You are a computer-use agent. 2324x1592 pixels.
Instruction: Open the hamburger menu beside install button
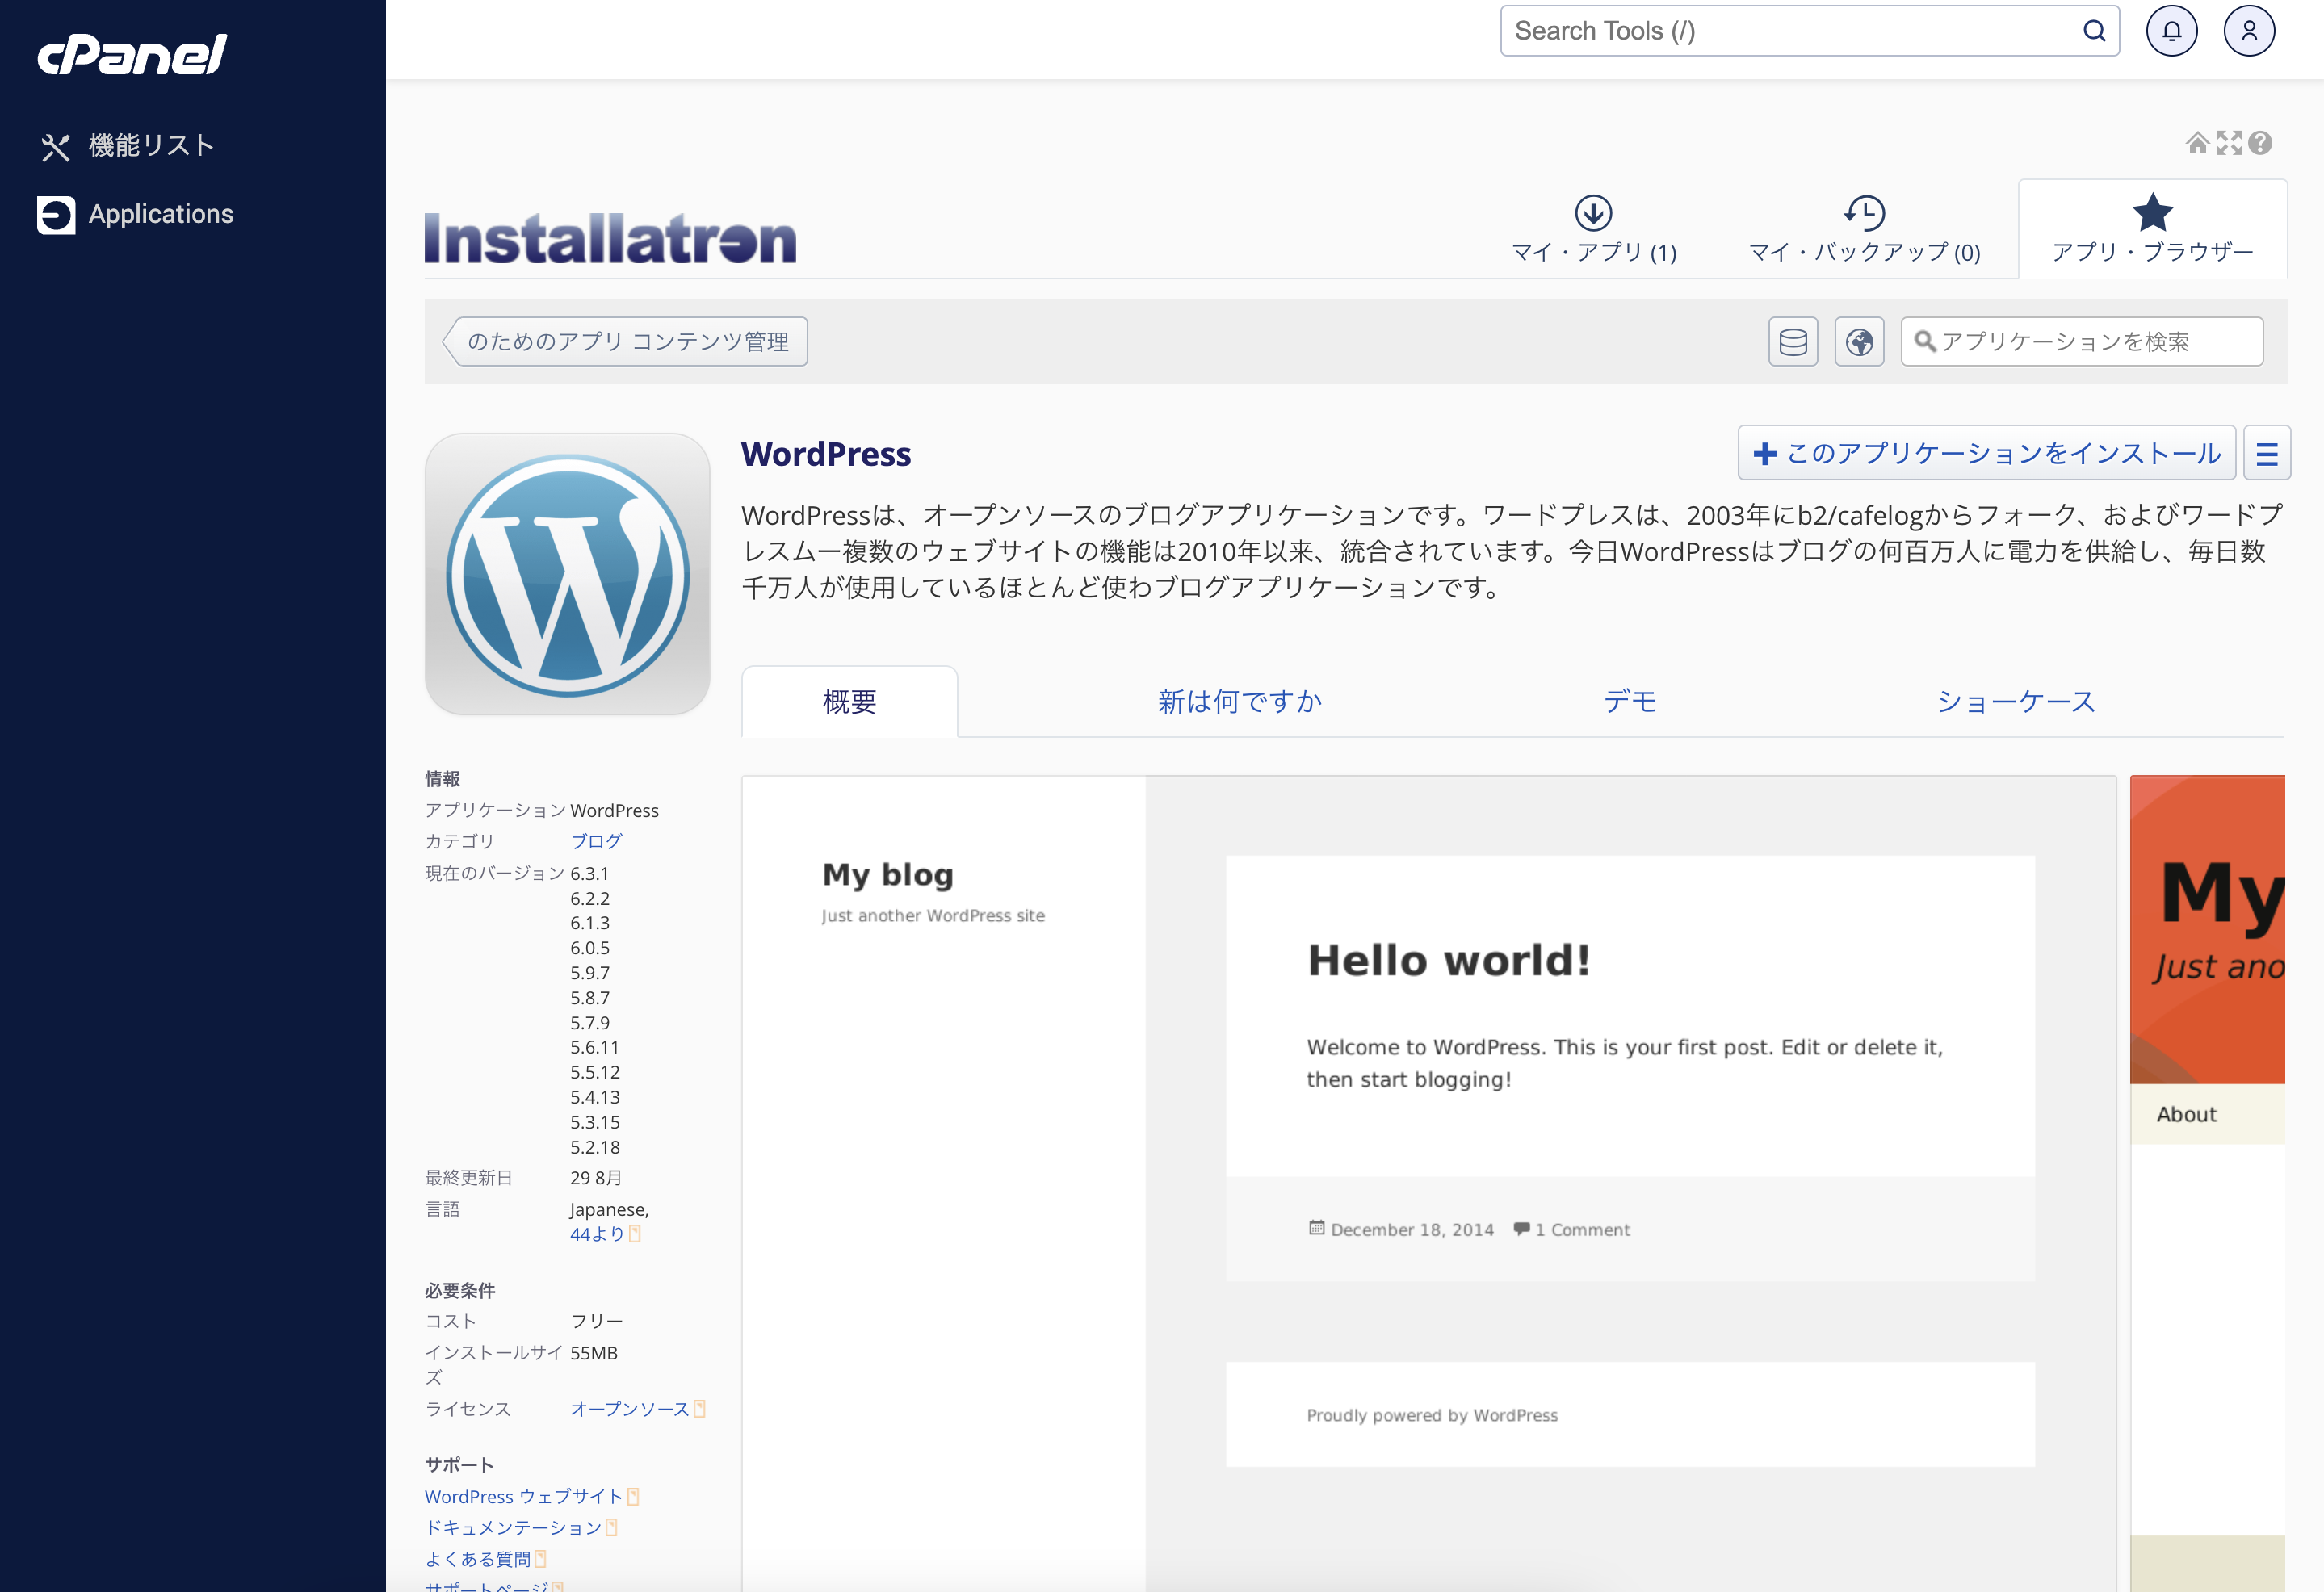[x=2267, y=453]
